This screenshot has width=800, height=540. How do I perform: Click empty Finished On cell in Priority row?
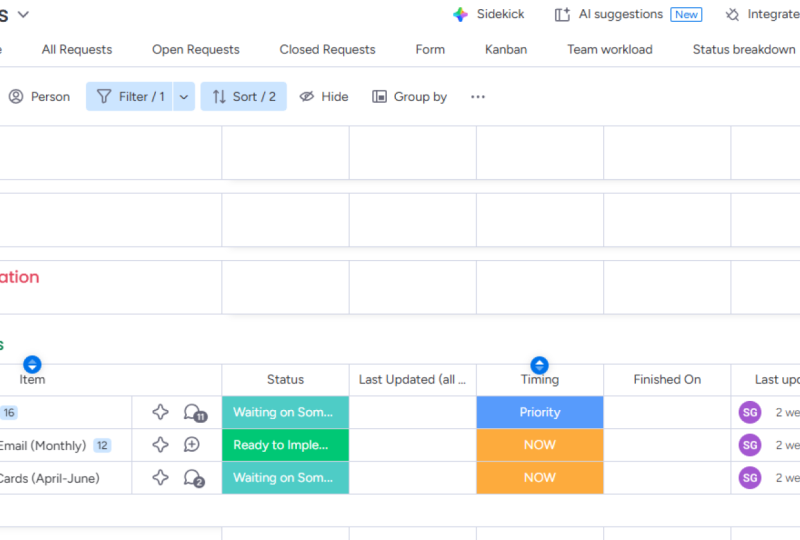pyautogui.click(x=667, y=412)
